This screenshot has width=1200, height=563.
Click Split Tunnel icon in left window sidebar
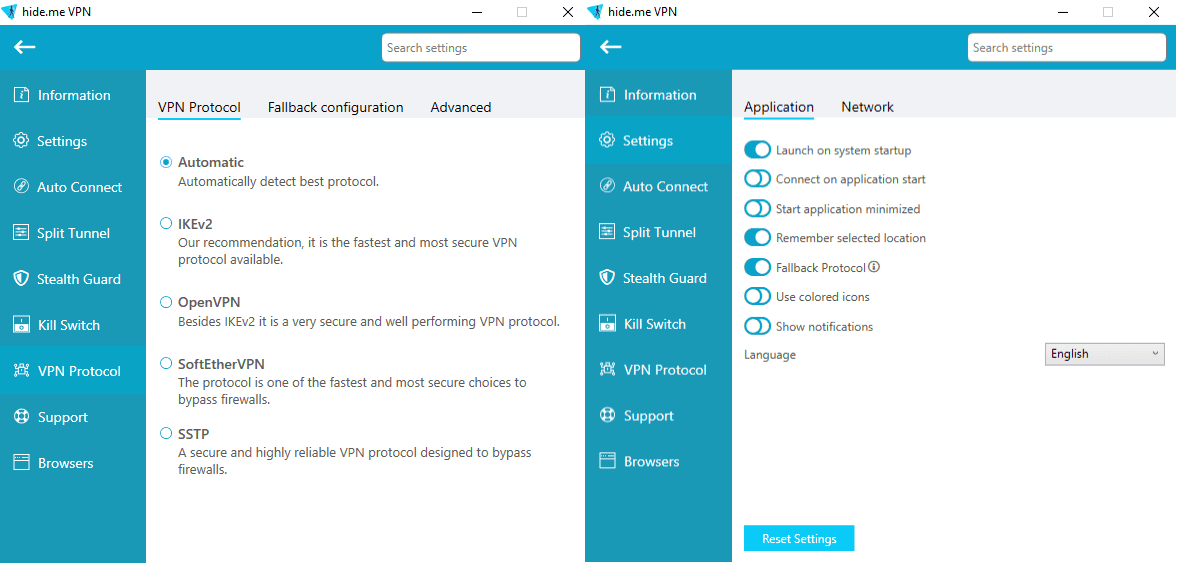(20, 233)
